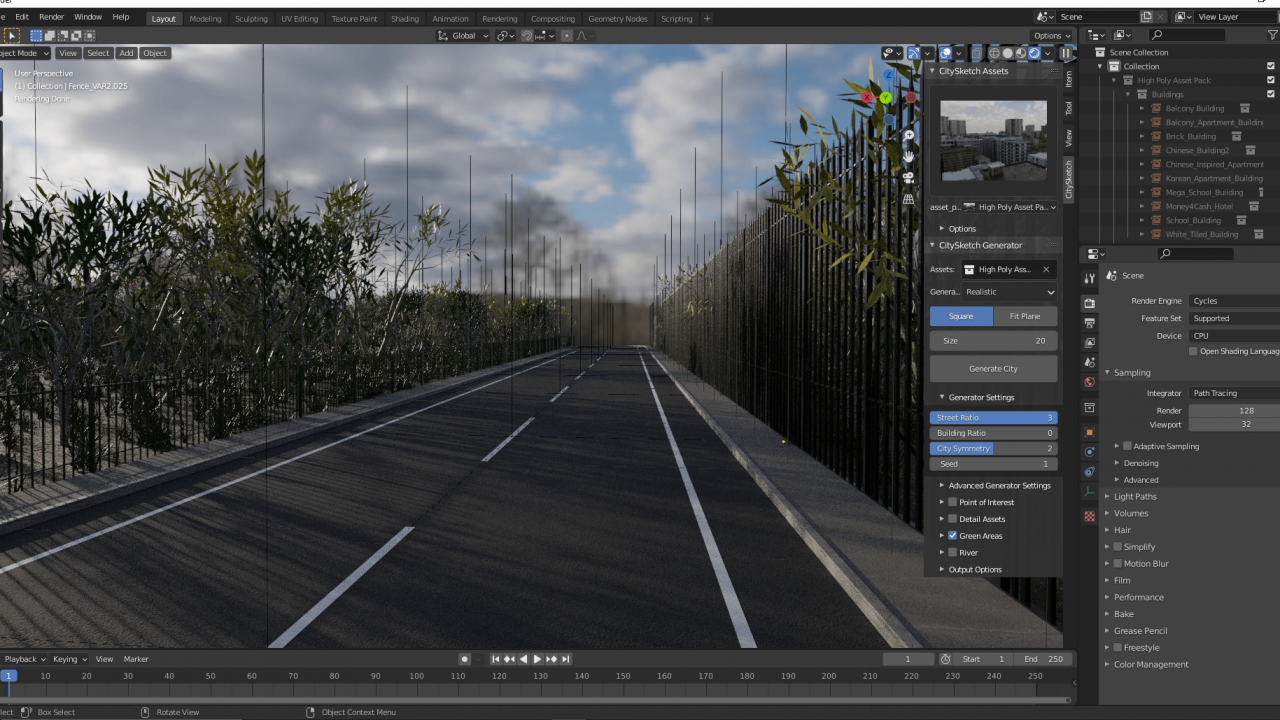Switch to the Modeling workspace tab

(x=205, y=19)
